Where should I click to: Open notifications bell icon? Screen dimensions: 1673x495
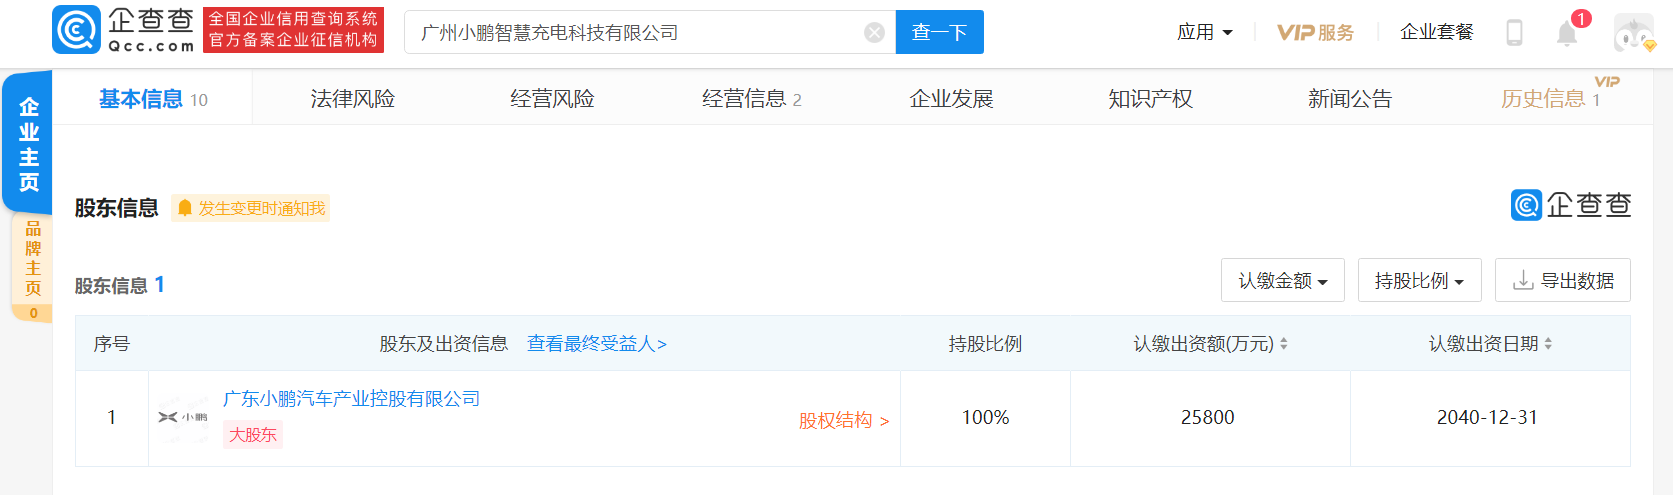[1567, 33]
